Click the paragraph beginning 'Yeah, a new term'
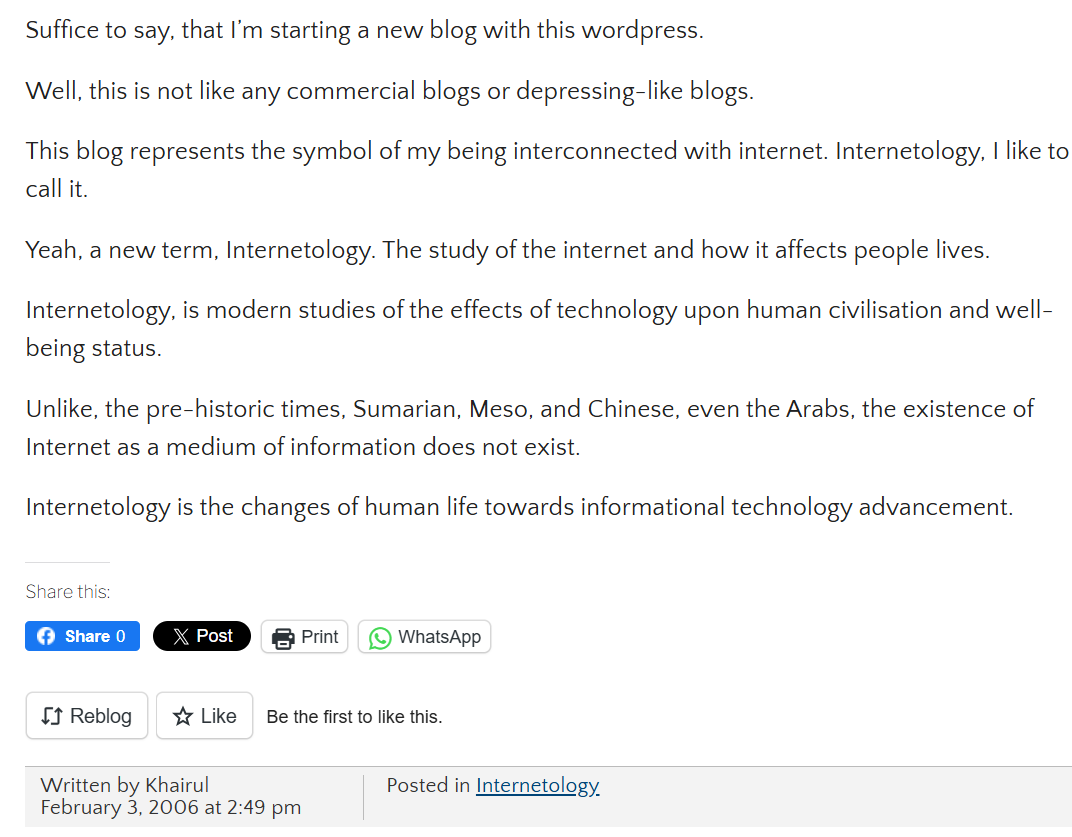 pos(507,250)
